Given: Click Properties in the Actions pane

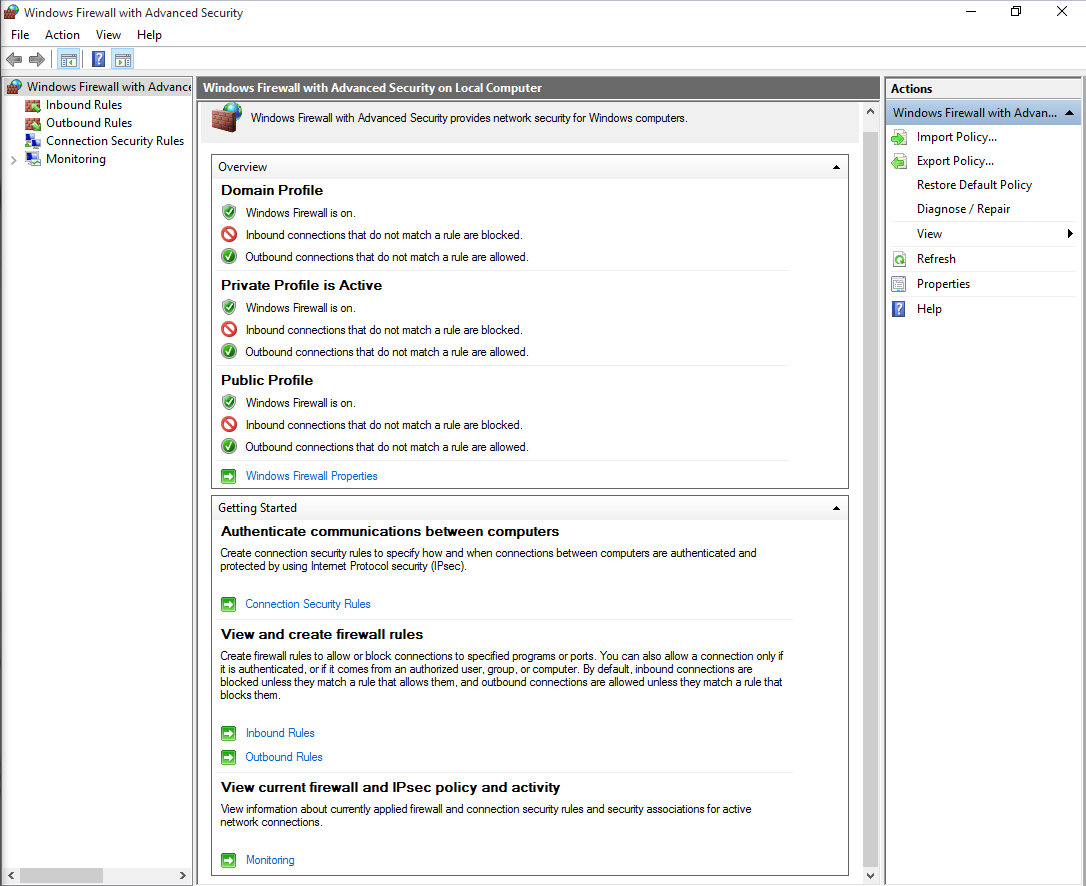Looking at the screenshot, I should [943, 284].
